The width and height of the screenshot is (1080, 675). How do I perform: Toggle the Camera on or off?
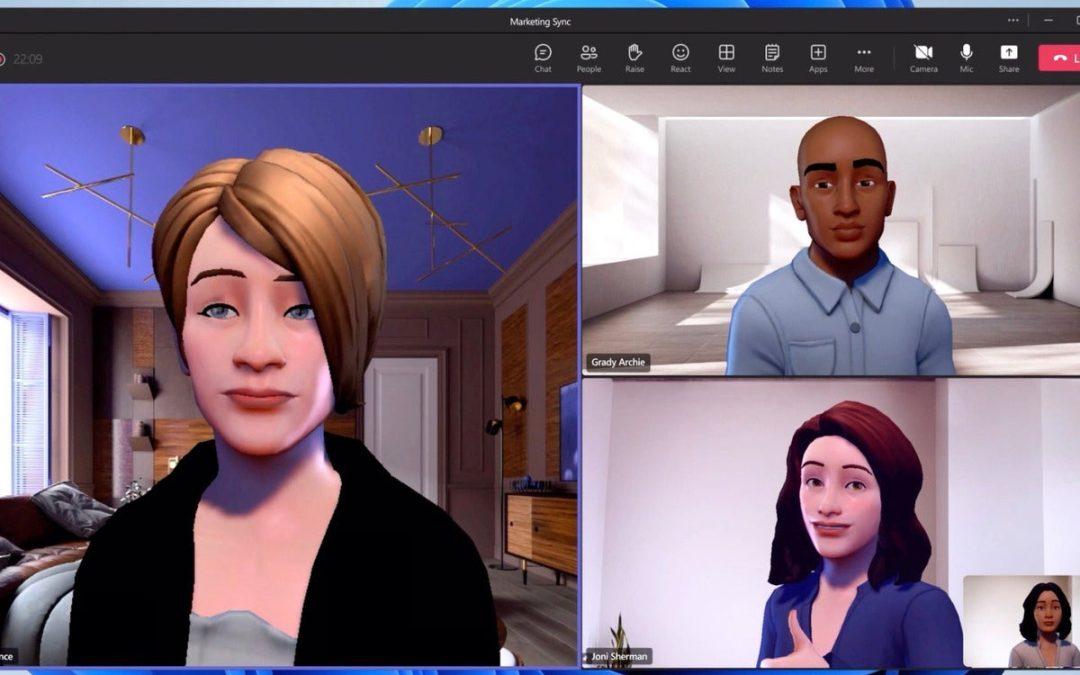click(x=923, y=58)
